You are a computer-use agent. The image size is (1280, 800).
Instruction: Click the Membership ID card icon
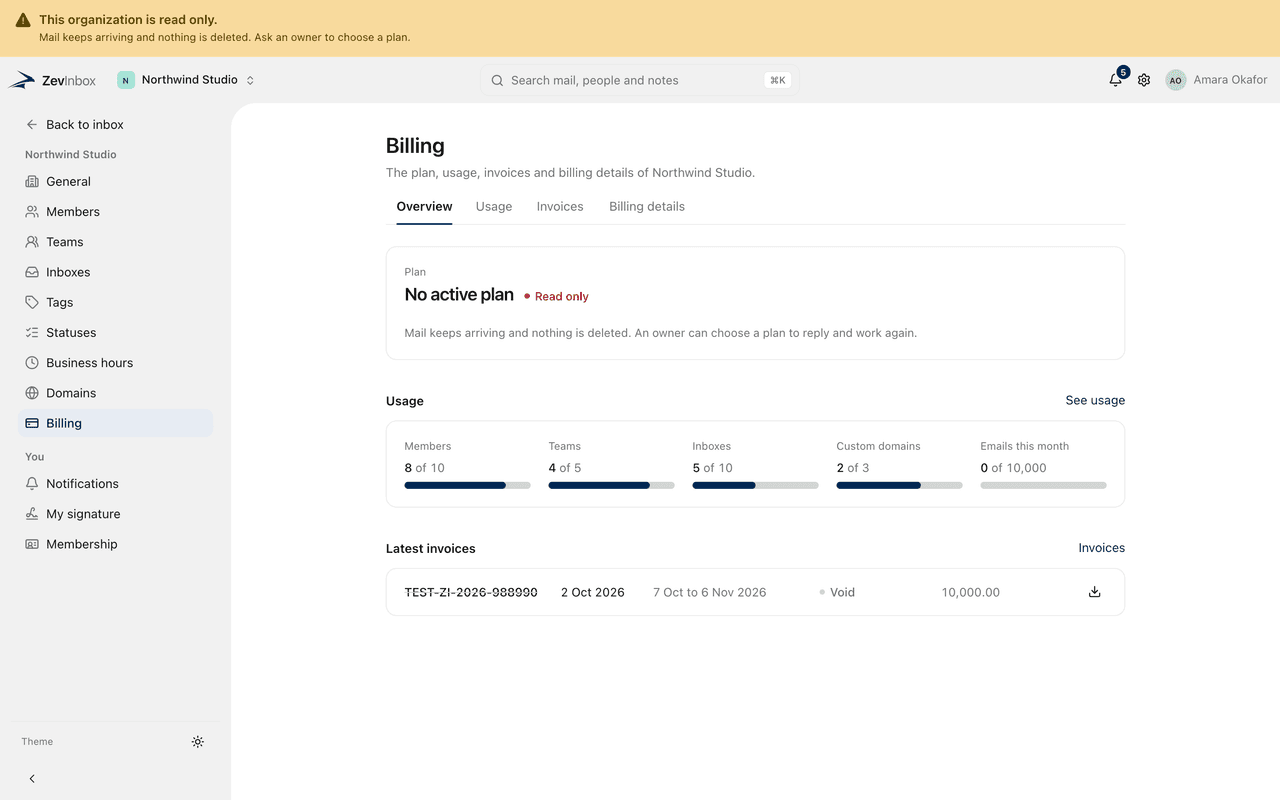pyautogui.click(x=32, y=544)
